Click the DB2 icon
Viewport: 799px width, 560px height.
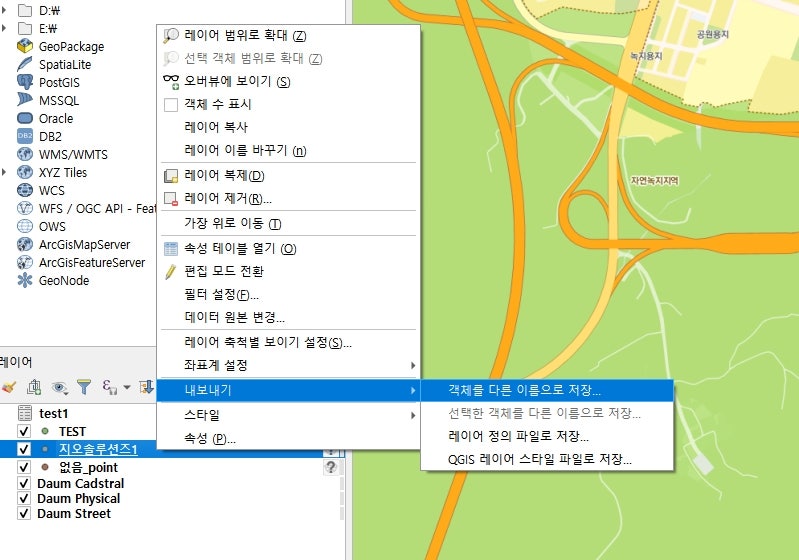click(24, 136)
